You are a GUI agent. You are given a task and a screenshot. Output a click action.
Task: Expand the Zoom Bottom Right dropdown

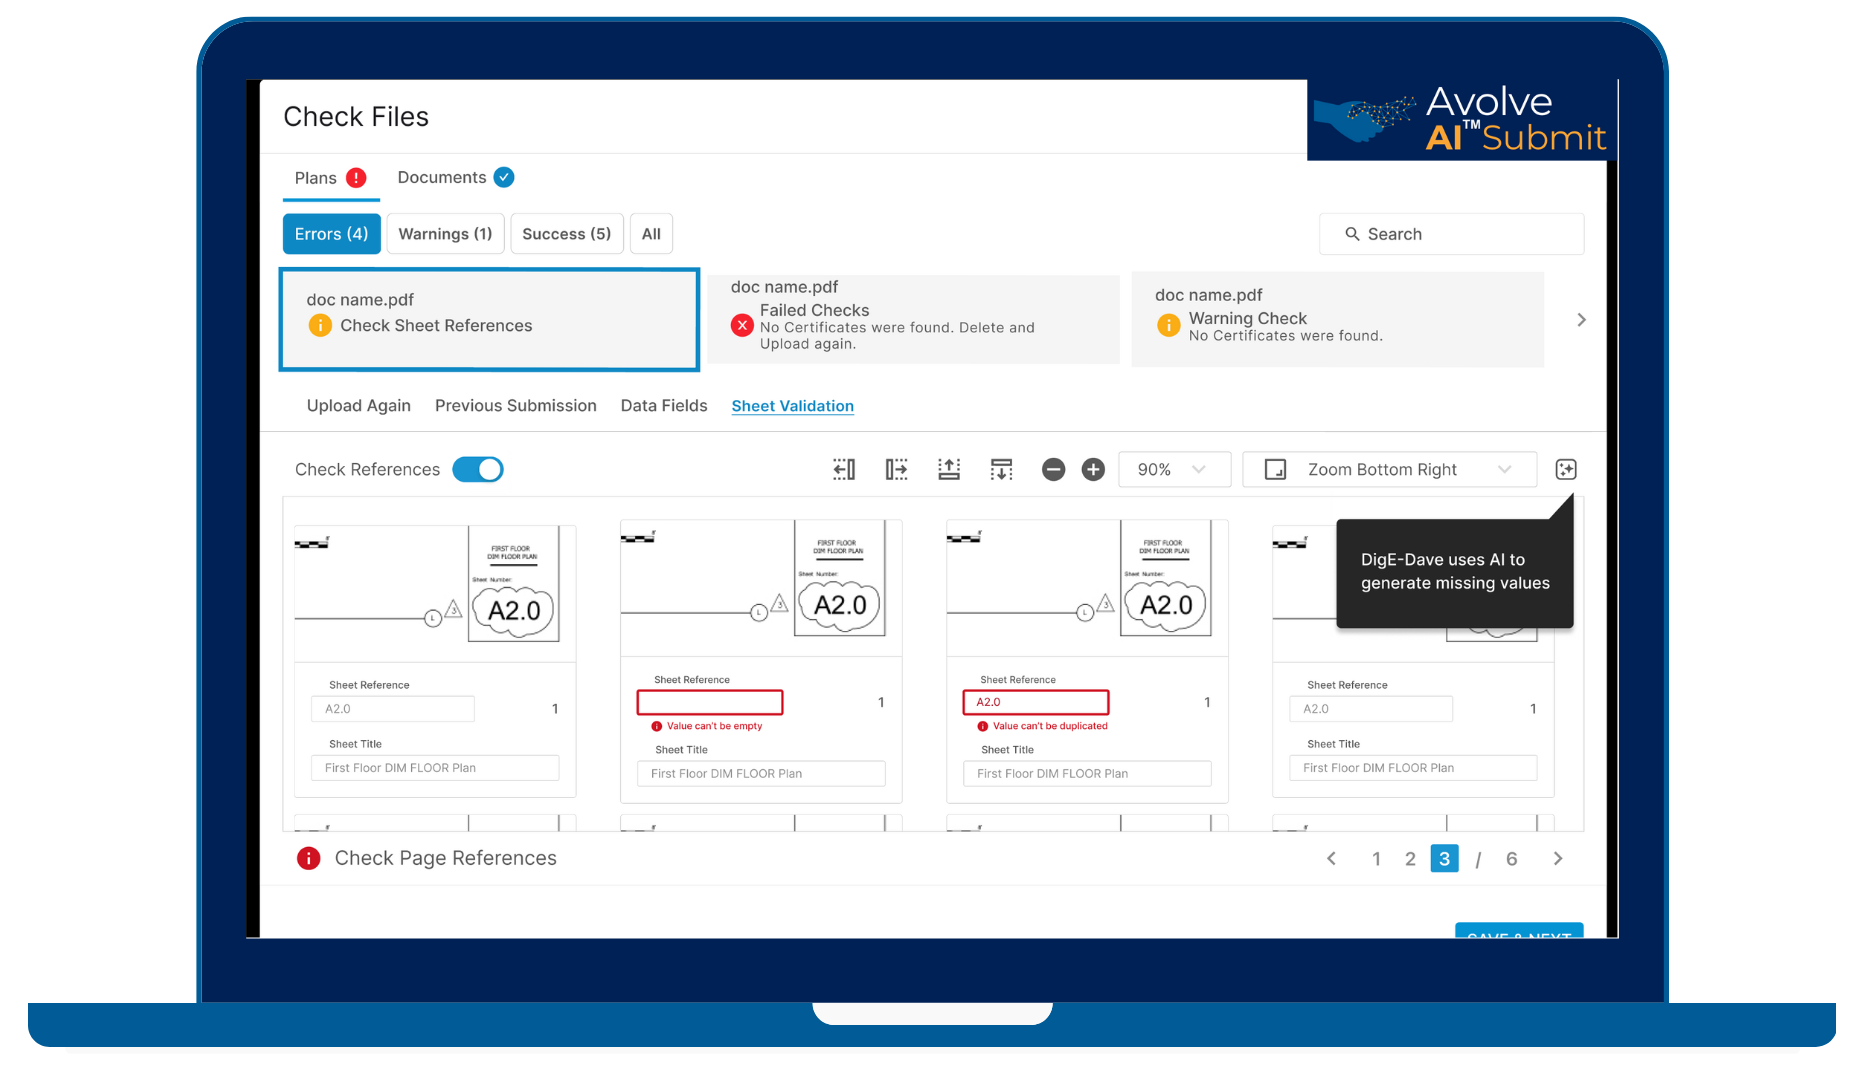tap(1388, 470)
